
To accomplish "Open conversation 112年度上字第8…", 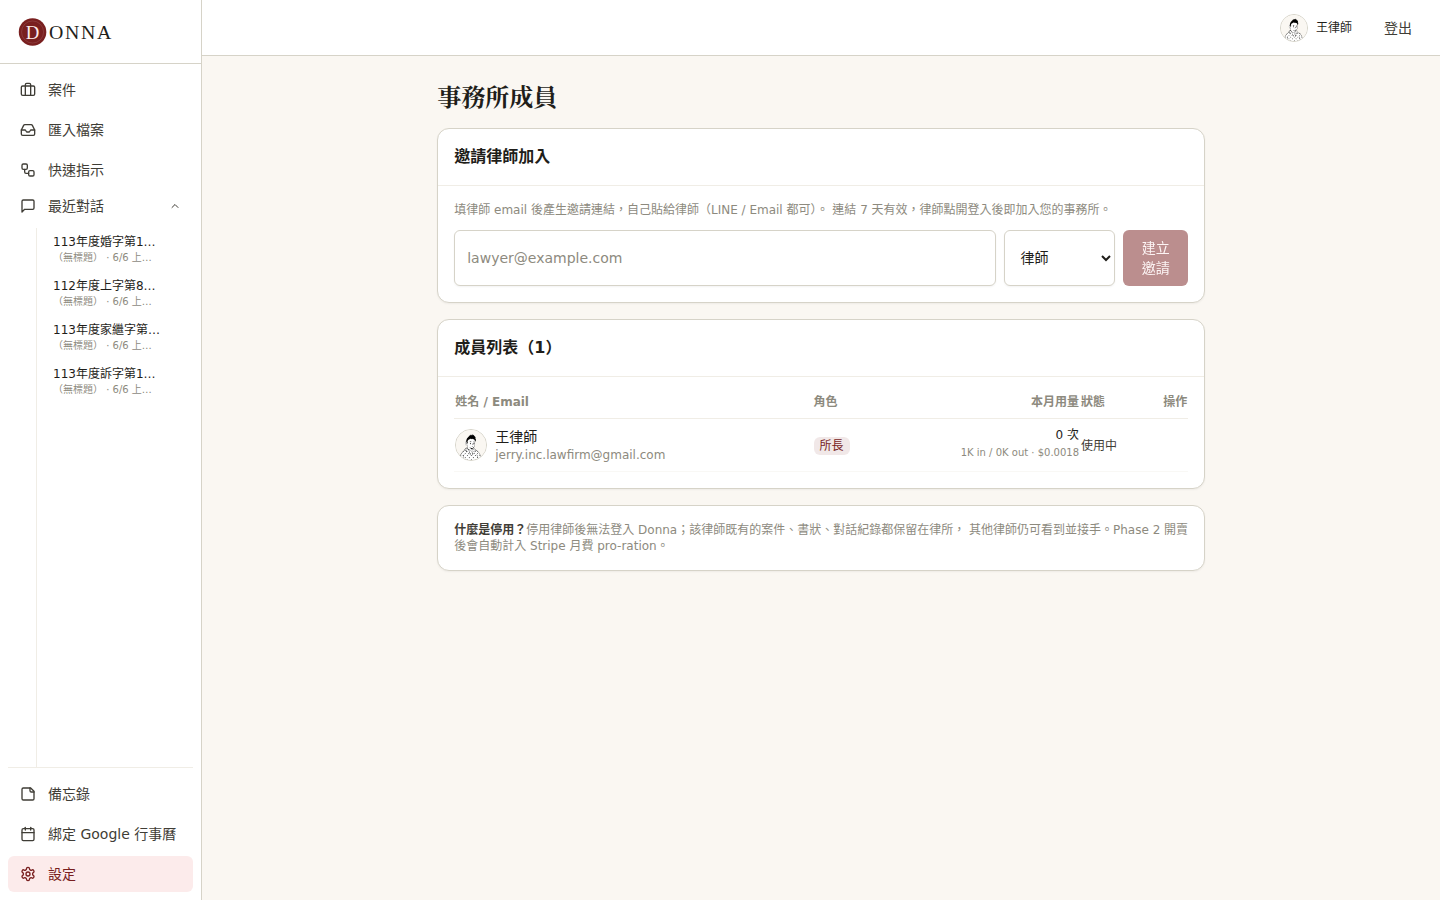I will coord(105,292).
